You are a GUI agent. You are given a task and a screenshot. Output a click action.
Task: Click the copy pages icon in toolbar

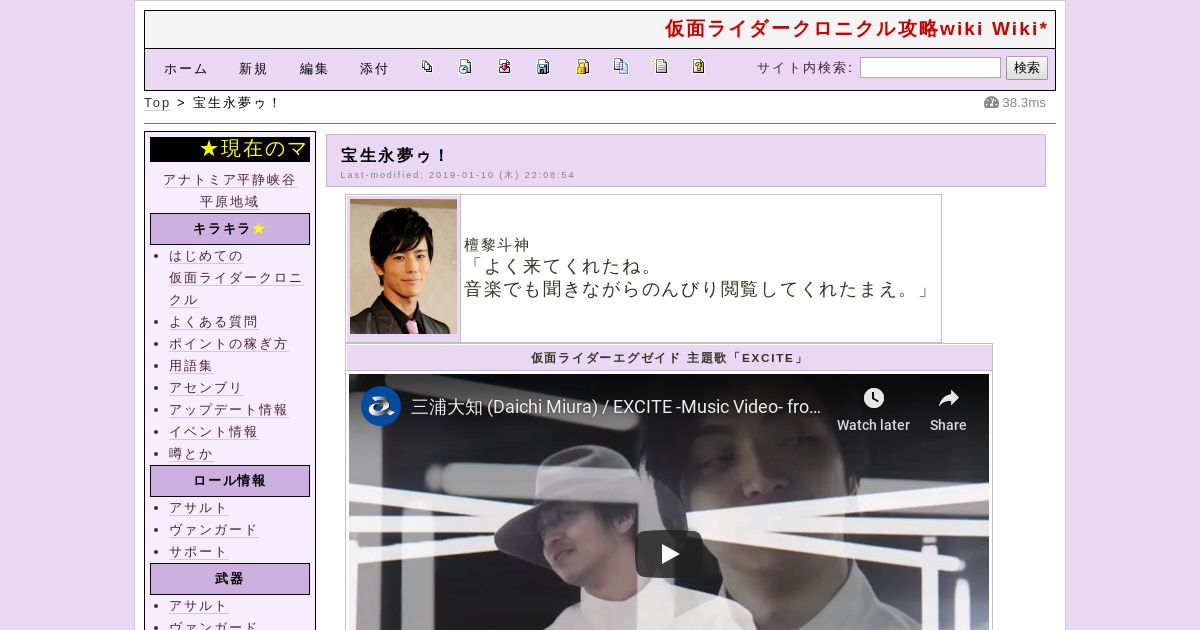[x=427, y=67]
